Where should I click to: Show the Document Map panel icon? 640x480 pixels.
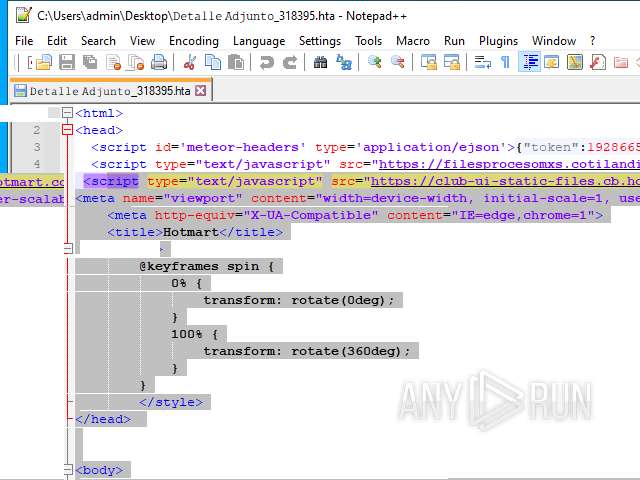click(x=575, y=62)
